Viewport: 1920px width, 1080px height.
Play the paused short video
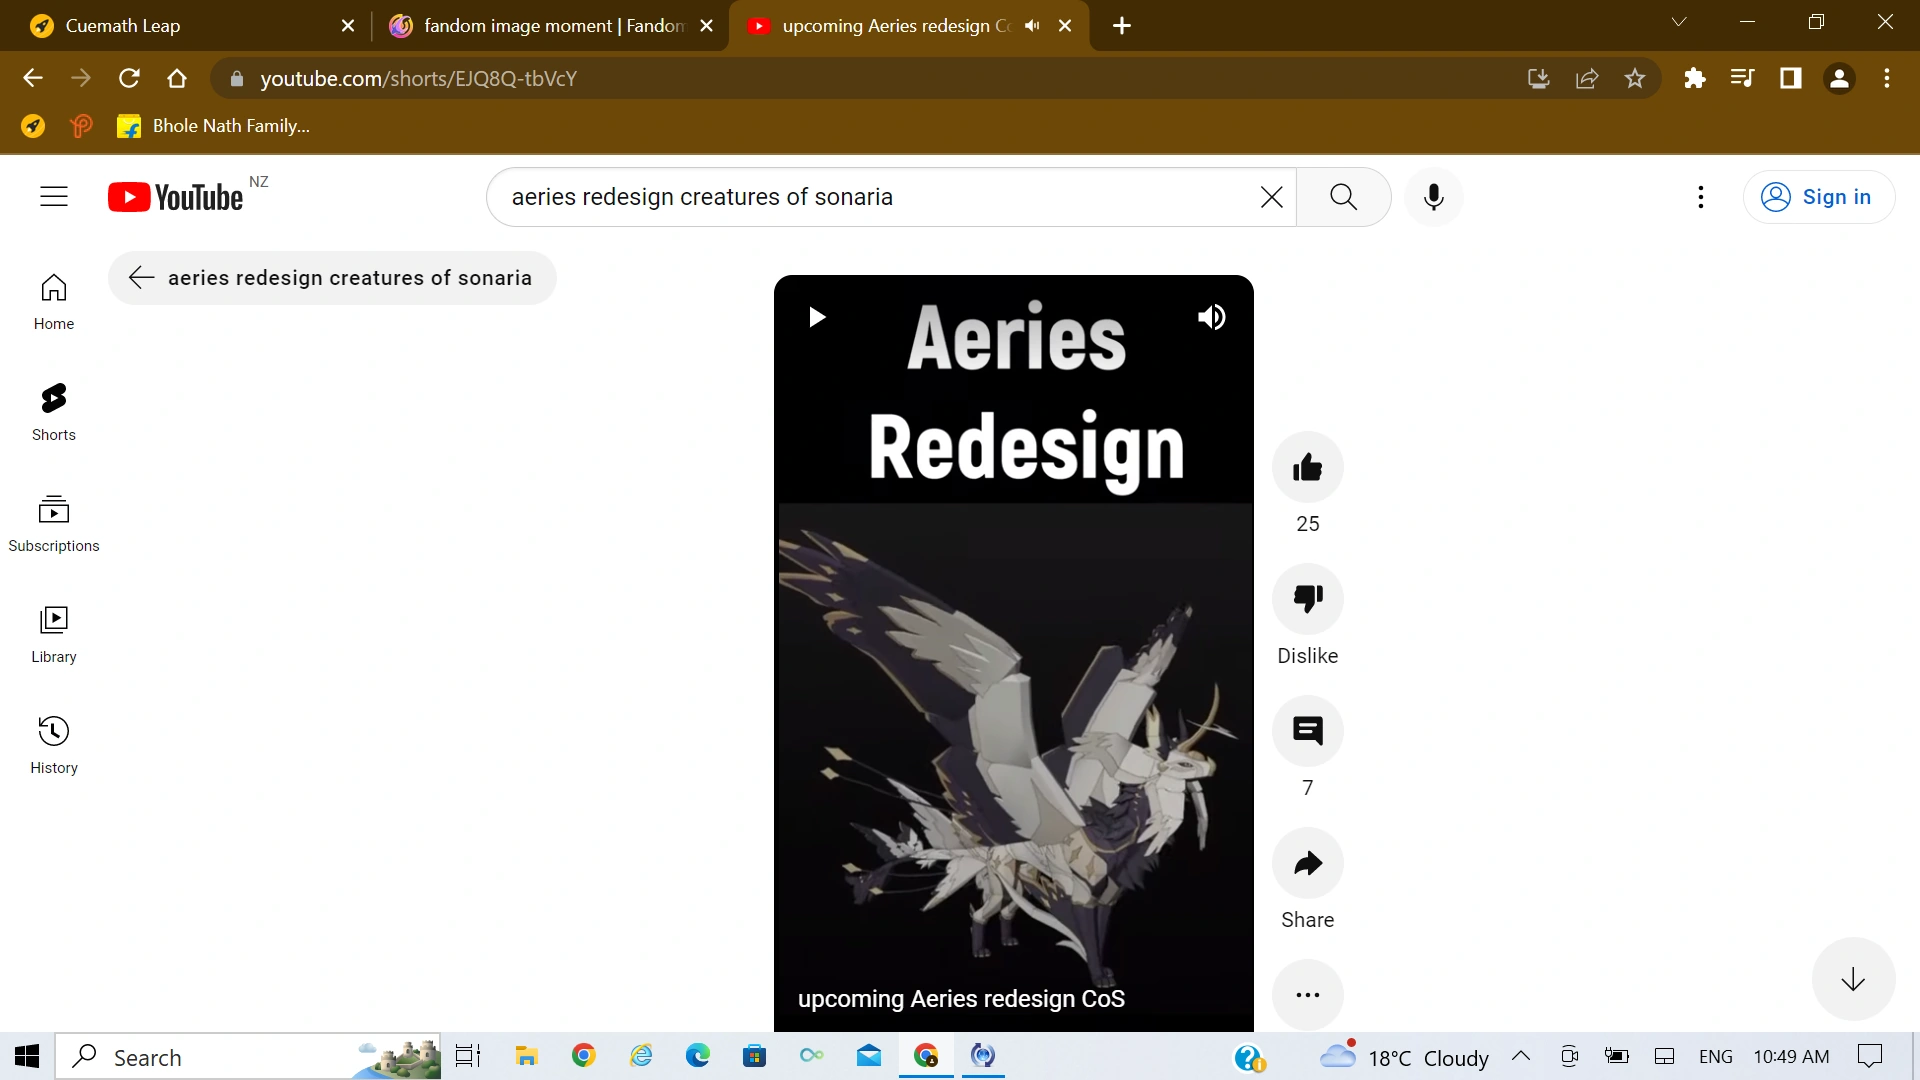pyautogui.click(x=817, y=317)
